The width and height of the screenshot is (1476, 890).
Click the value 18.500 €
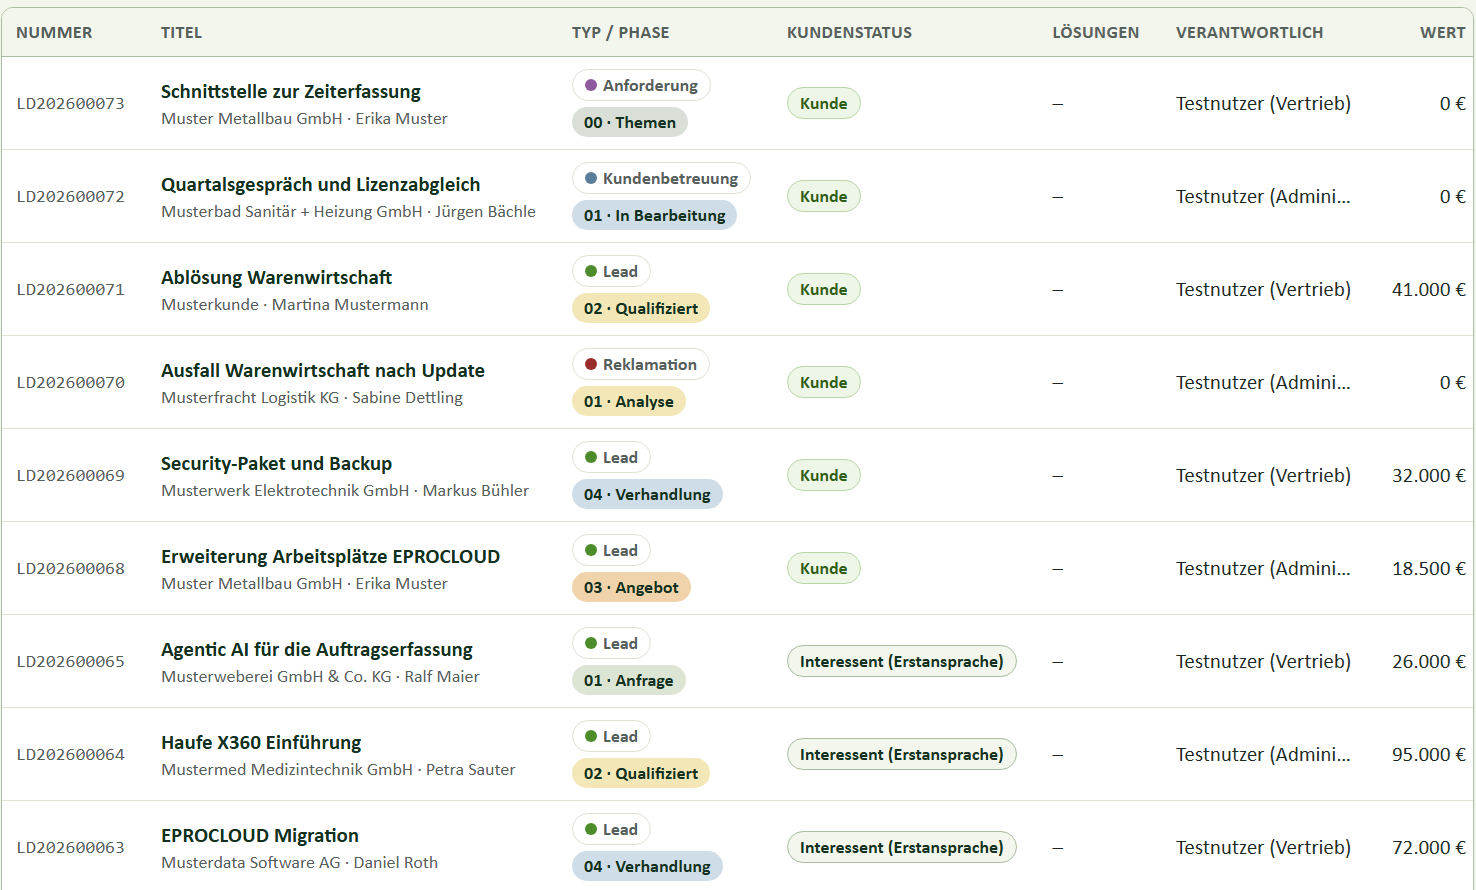click(x=1429, y=568)
